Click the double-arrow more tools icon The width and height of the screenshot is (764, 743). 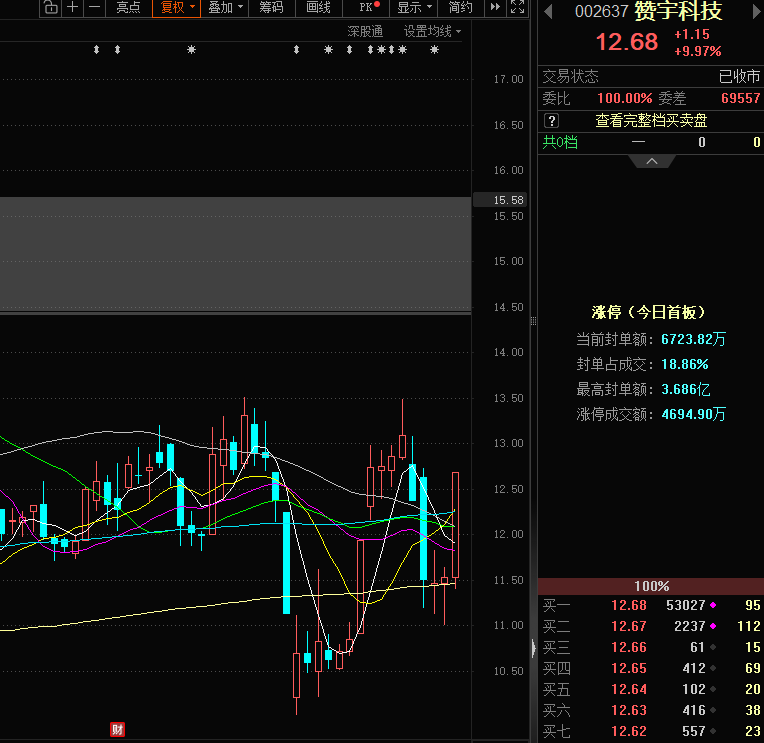tap(495, 7)
